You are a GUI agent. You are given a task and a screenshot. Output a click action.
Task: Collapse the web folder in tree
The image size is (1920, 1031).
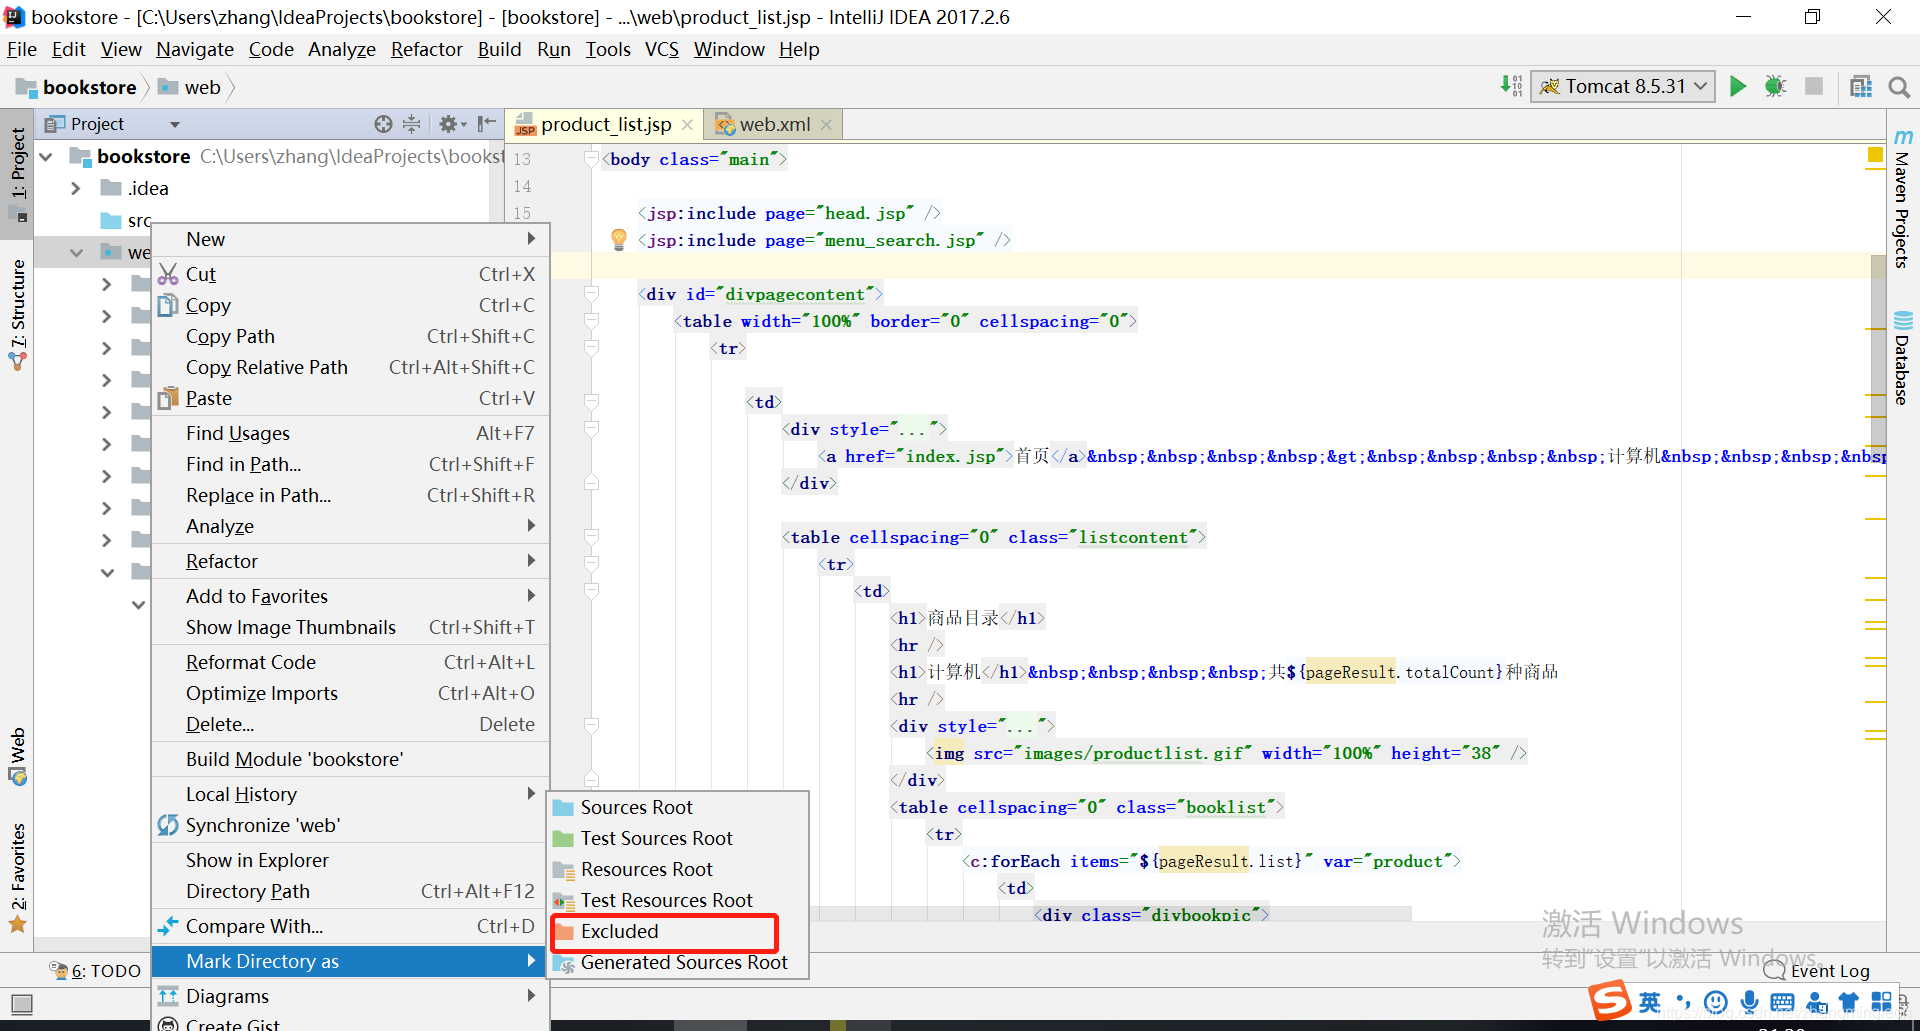[76, 253]
